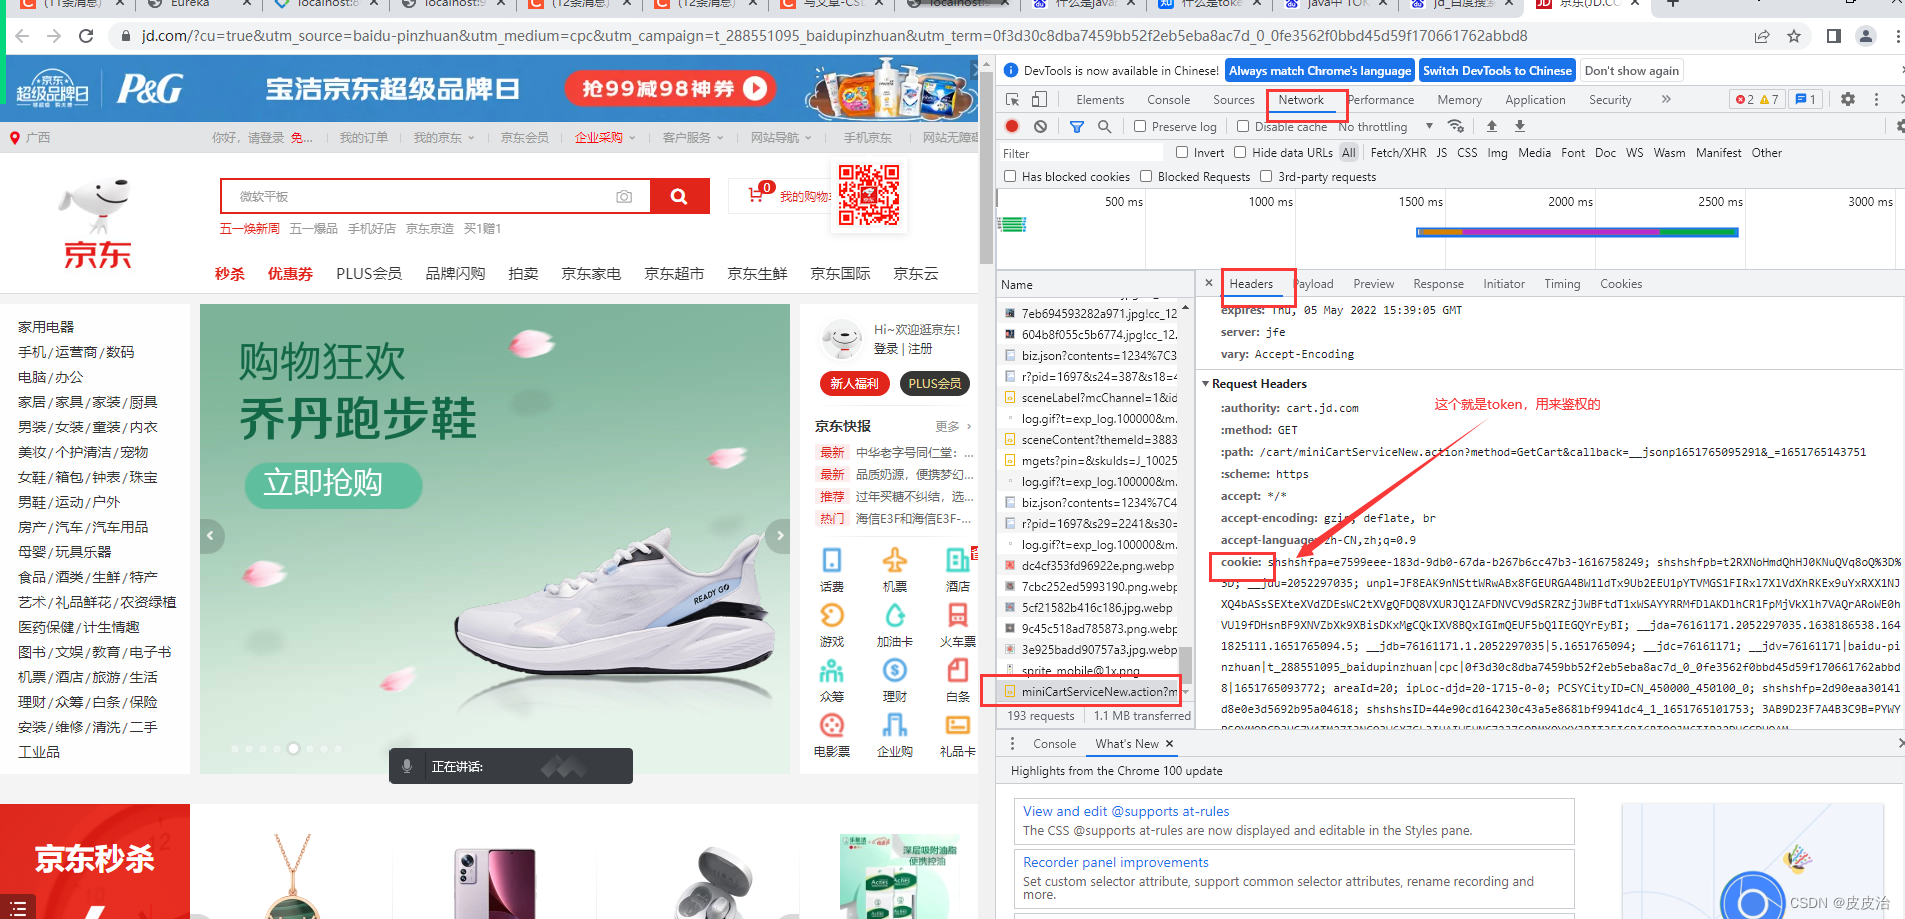Click the 立即抢购 banner button

coord(333,485)
